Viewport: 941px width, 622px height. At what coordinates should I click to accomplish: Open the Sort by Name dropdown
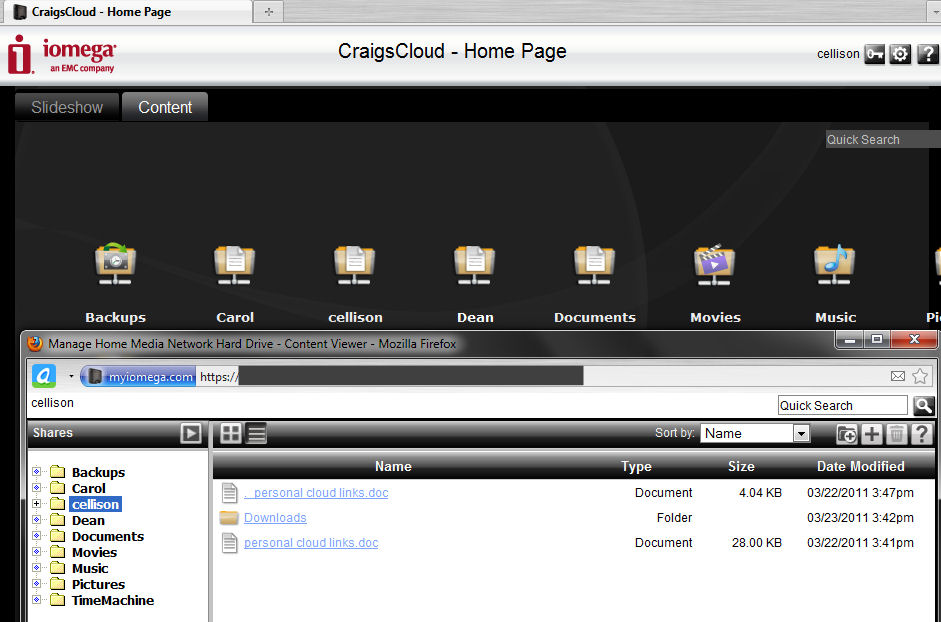click(x=756, y=433)
